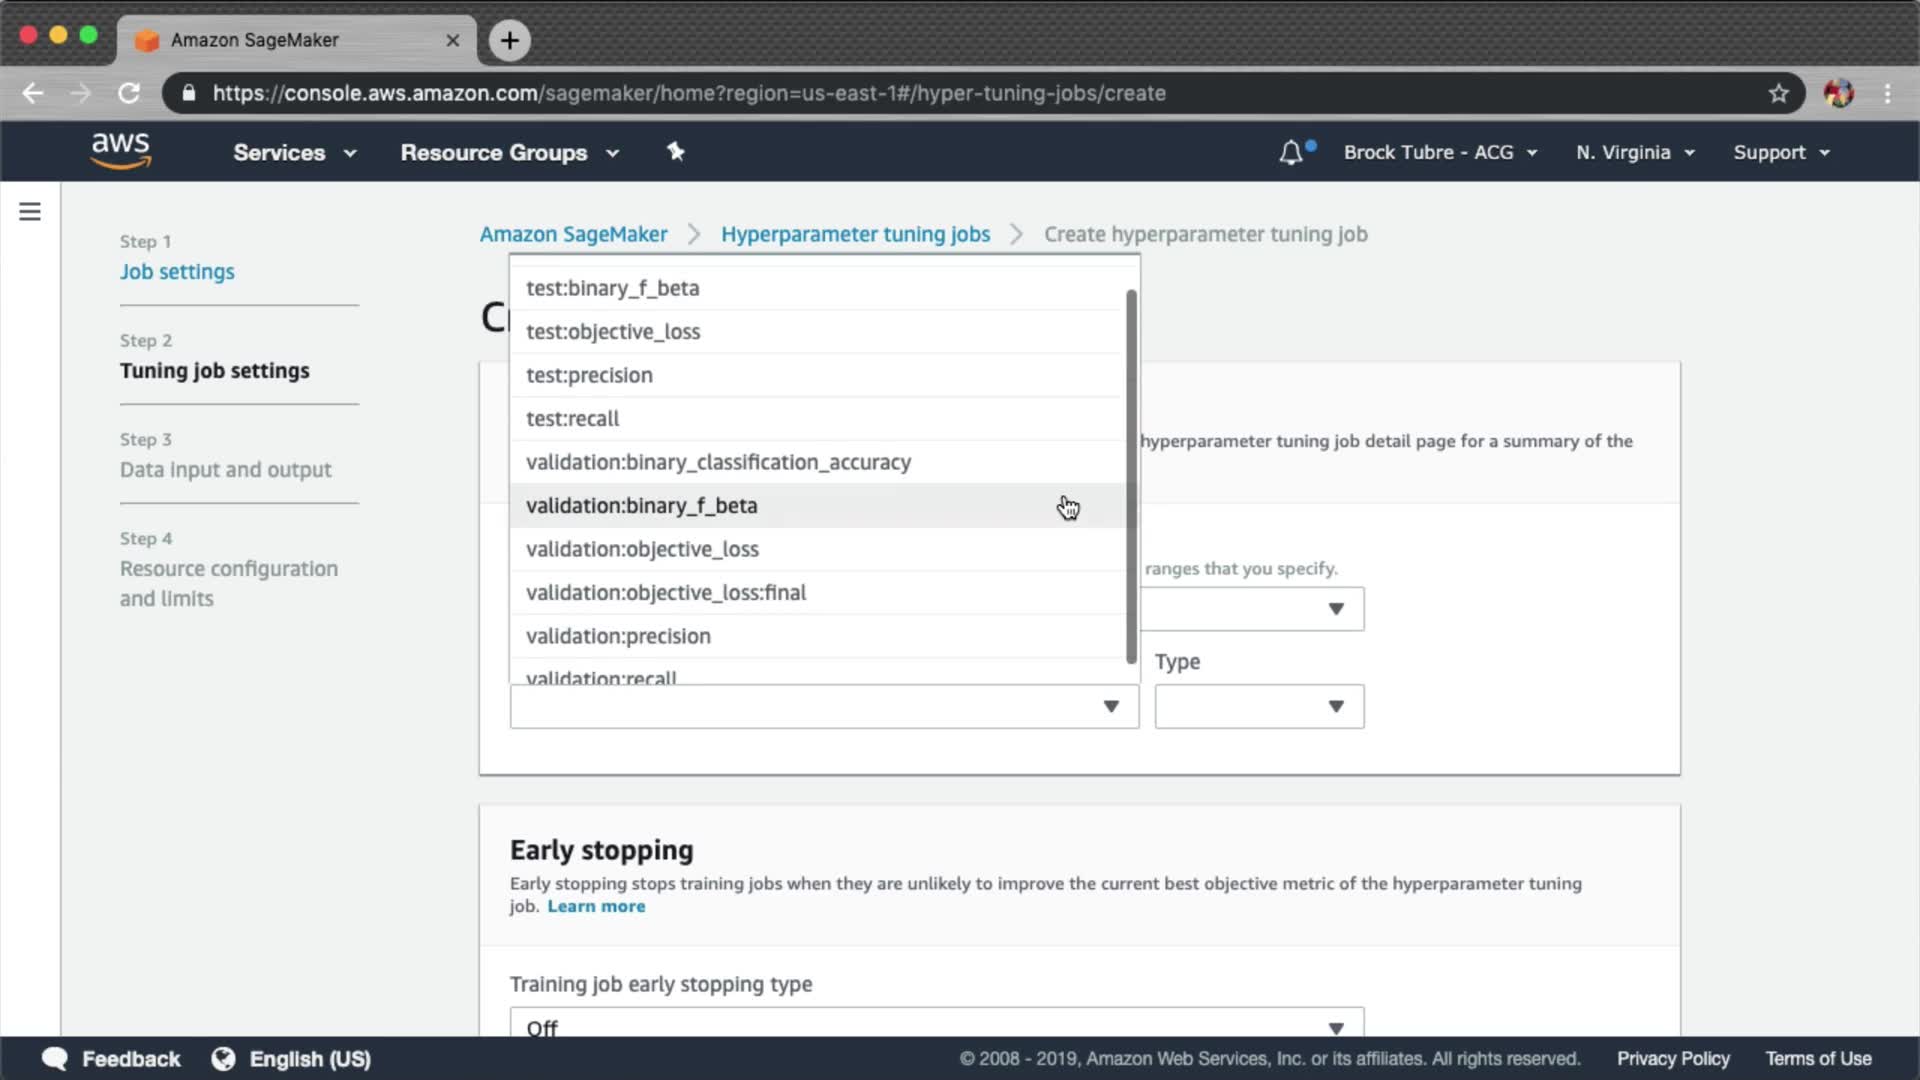Go back using browser back arrow

[x=33, y=93]
